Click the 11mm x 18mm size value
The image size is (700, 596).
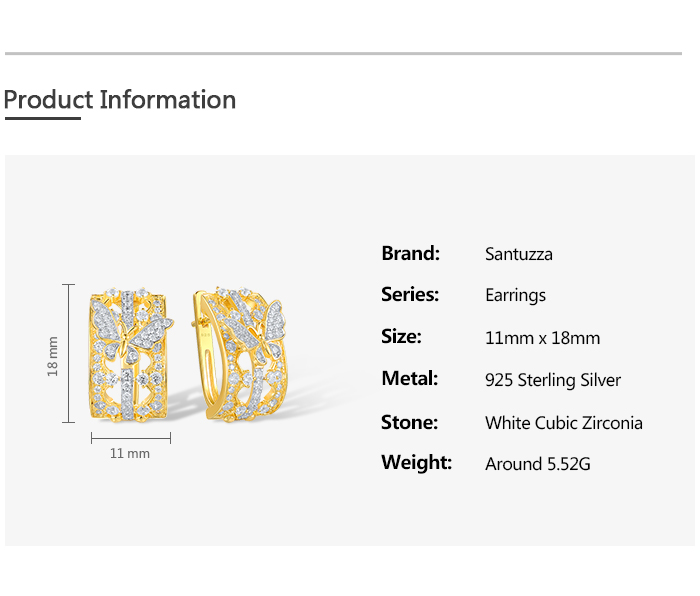pos(542,338)
